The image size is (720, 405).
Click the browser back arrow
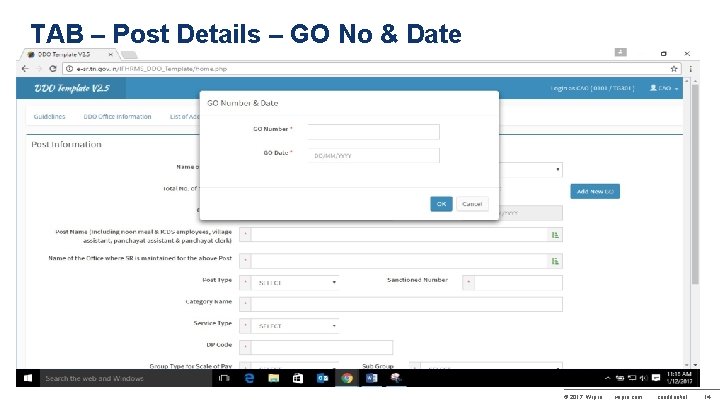[x=25, y=69]
